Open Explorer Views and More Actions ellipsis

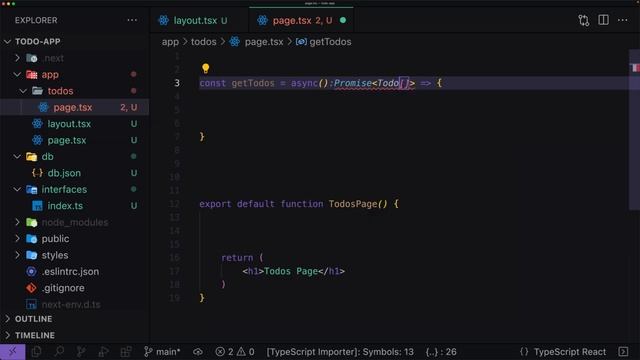(x=132, y=20)
